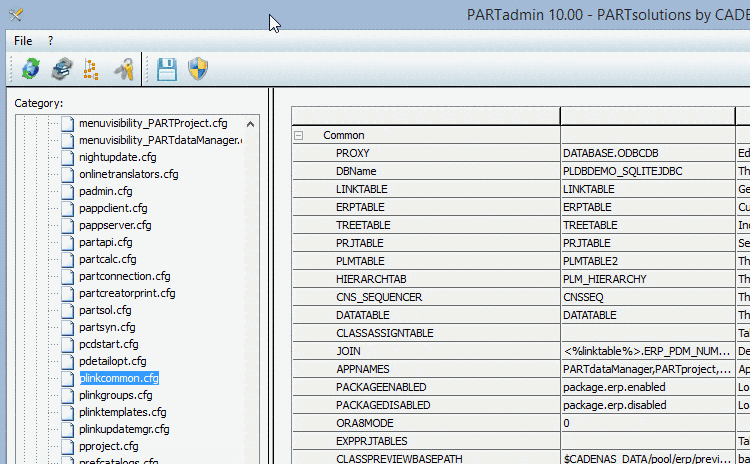The image size is (750, 464).
Task: Select pproject.cfg in category tree
Action: 109,446
